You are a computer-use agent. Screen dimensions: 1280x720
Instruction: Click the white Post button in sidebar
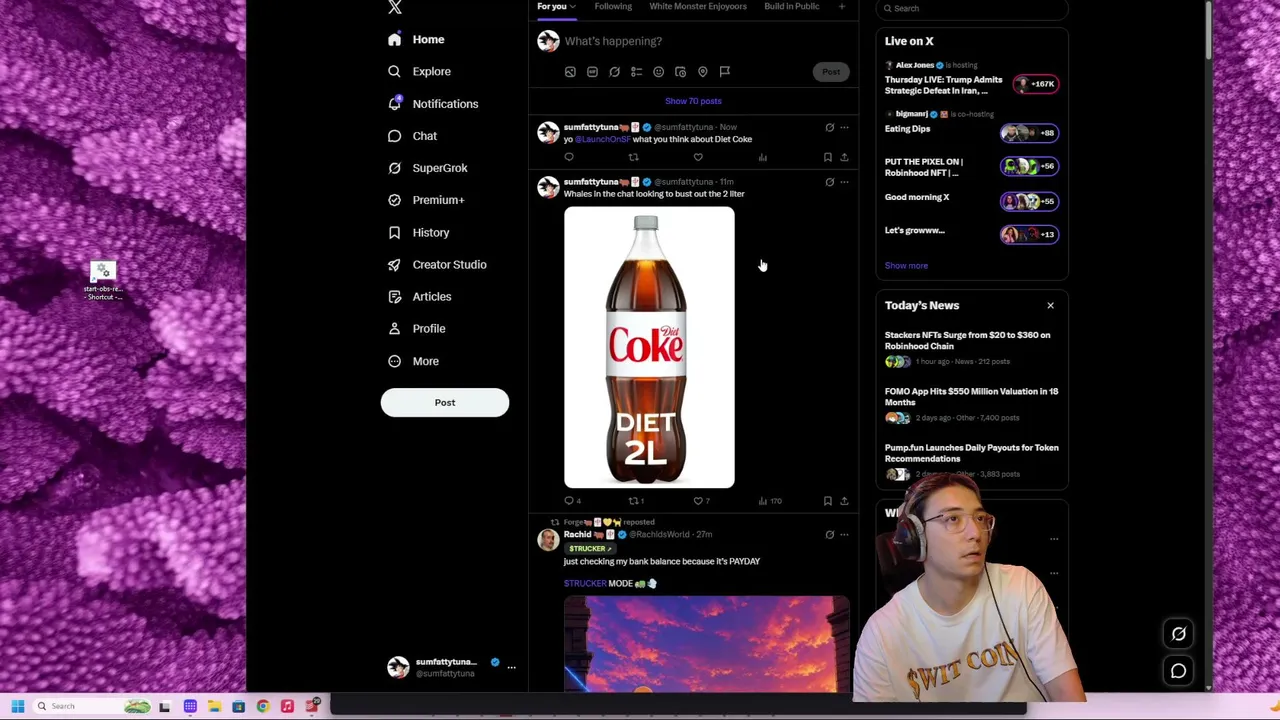coord(445,402)
